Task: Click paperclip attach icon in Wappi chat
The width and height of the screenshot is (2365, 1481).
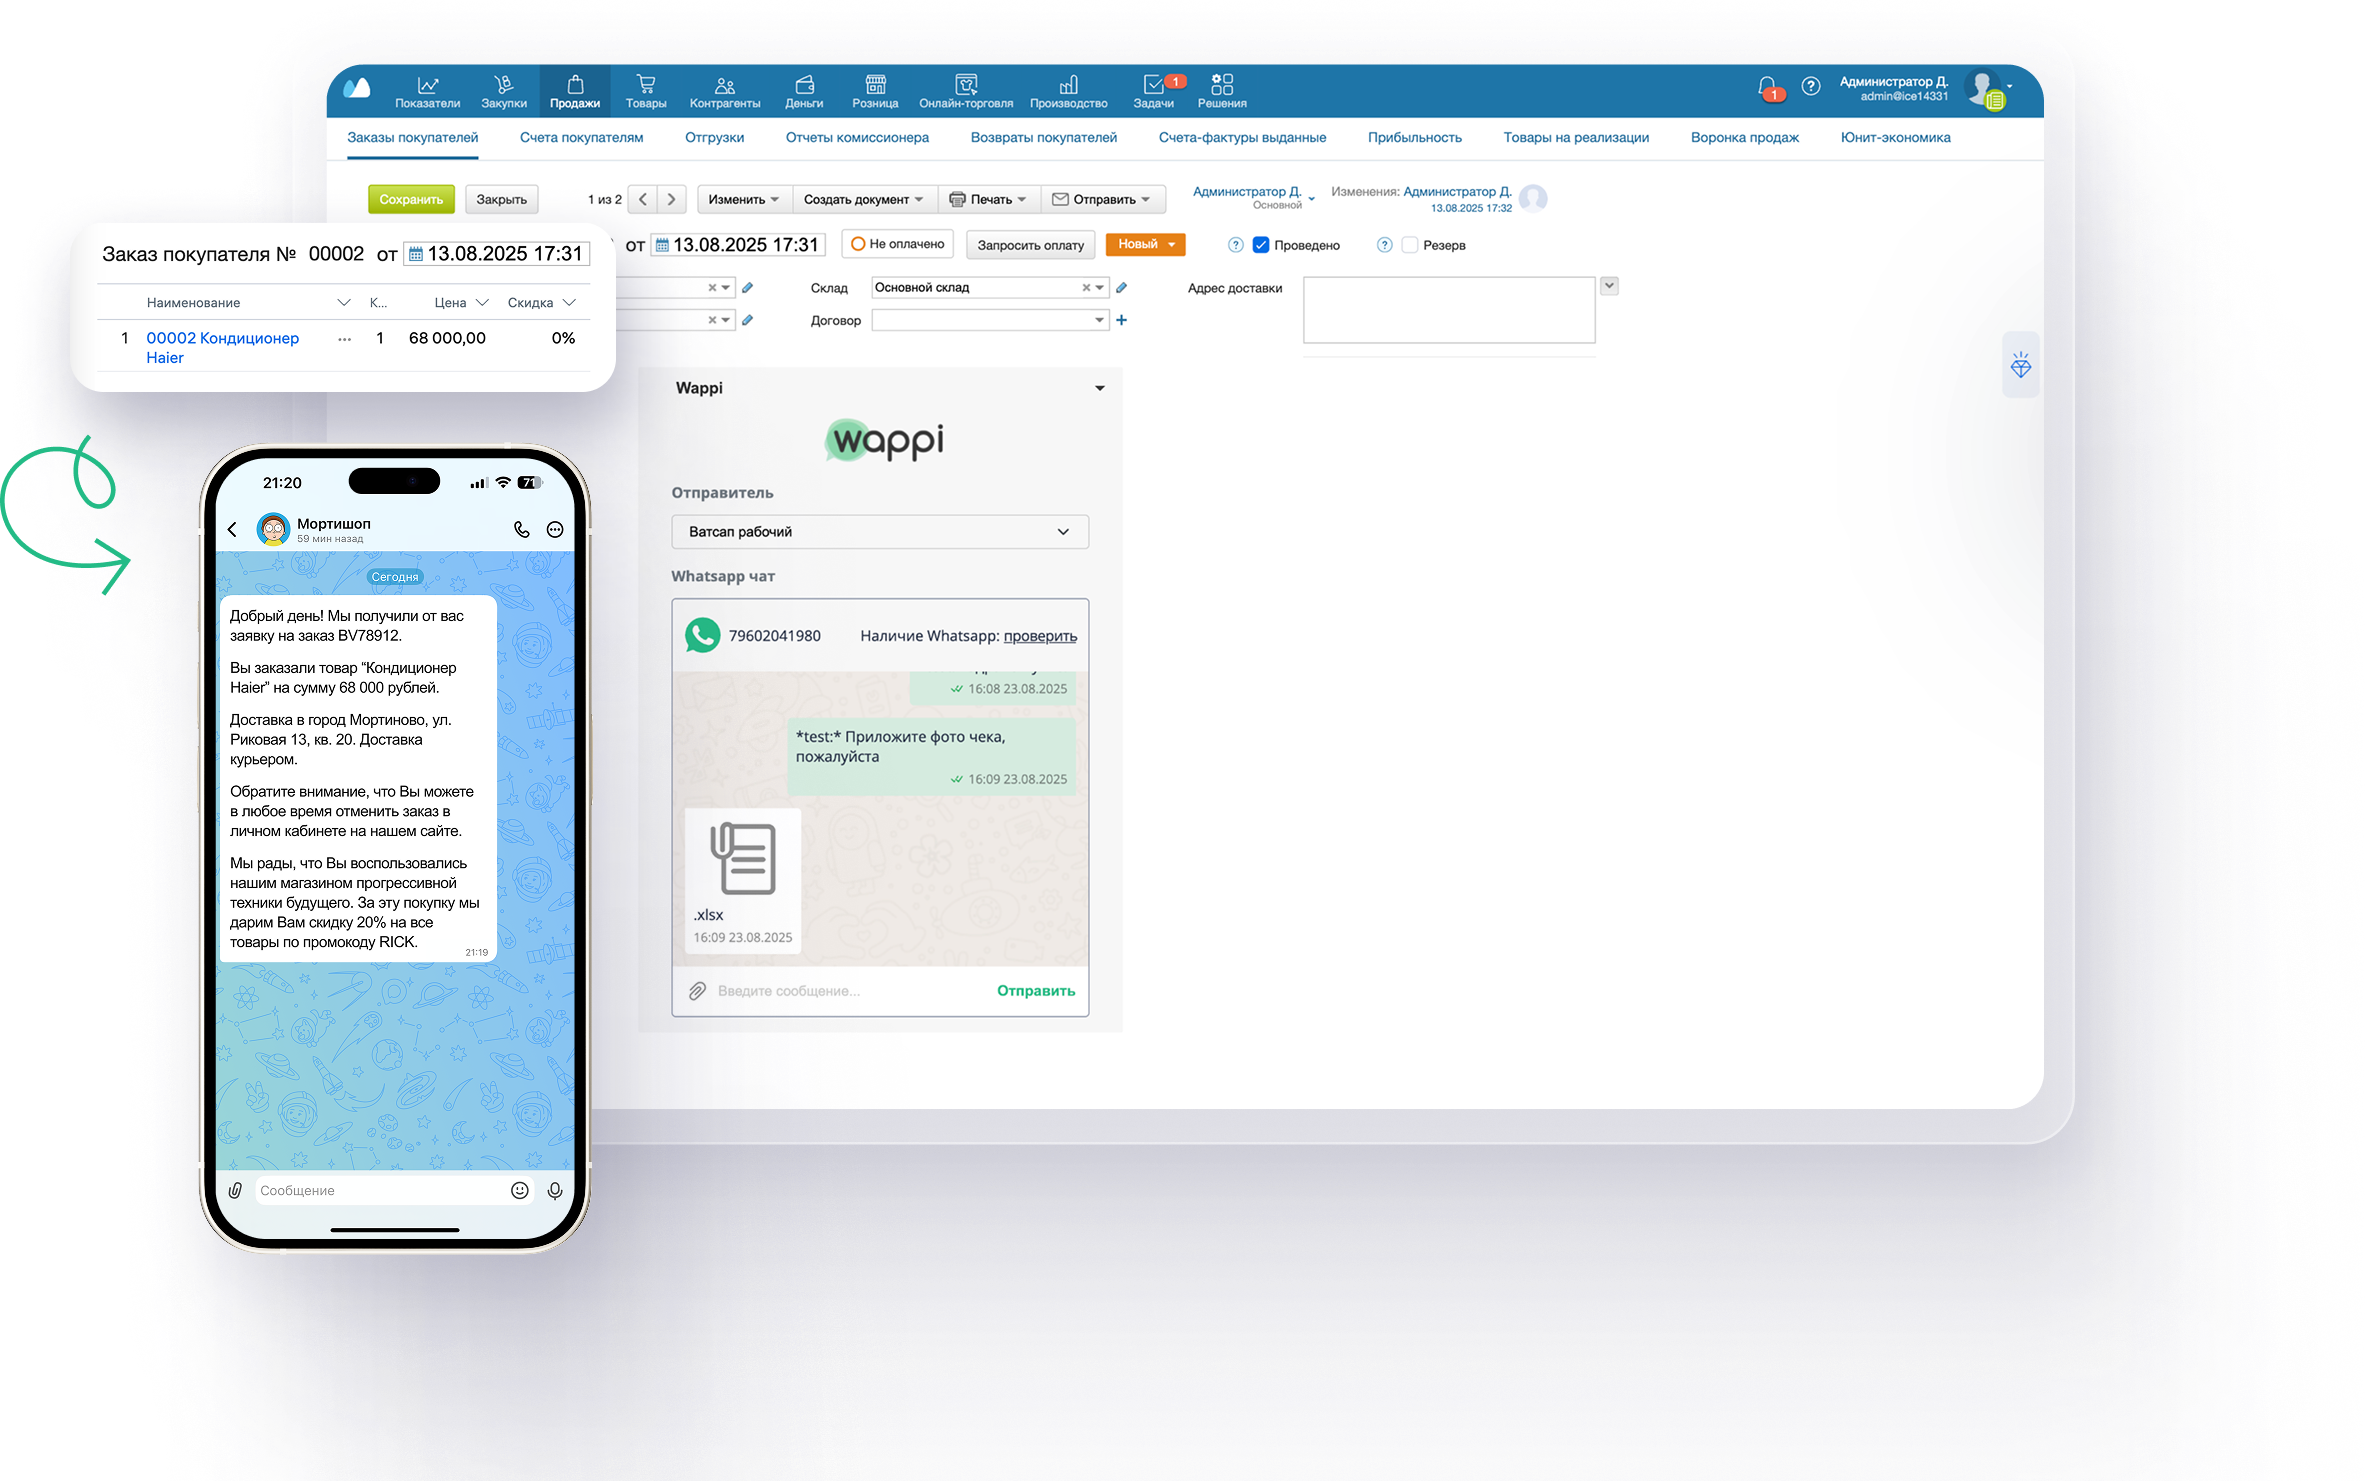Action: click(697, 991)
